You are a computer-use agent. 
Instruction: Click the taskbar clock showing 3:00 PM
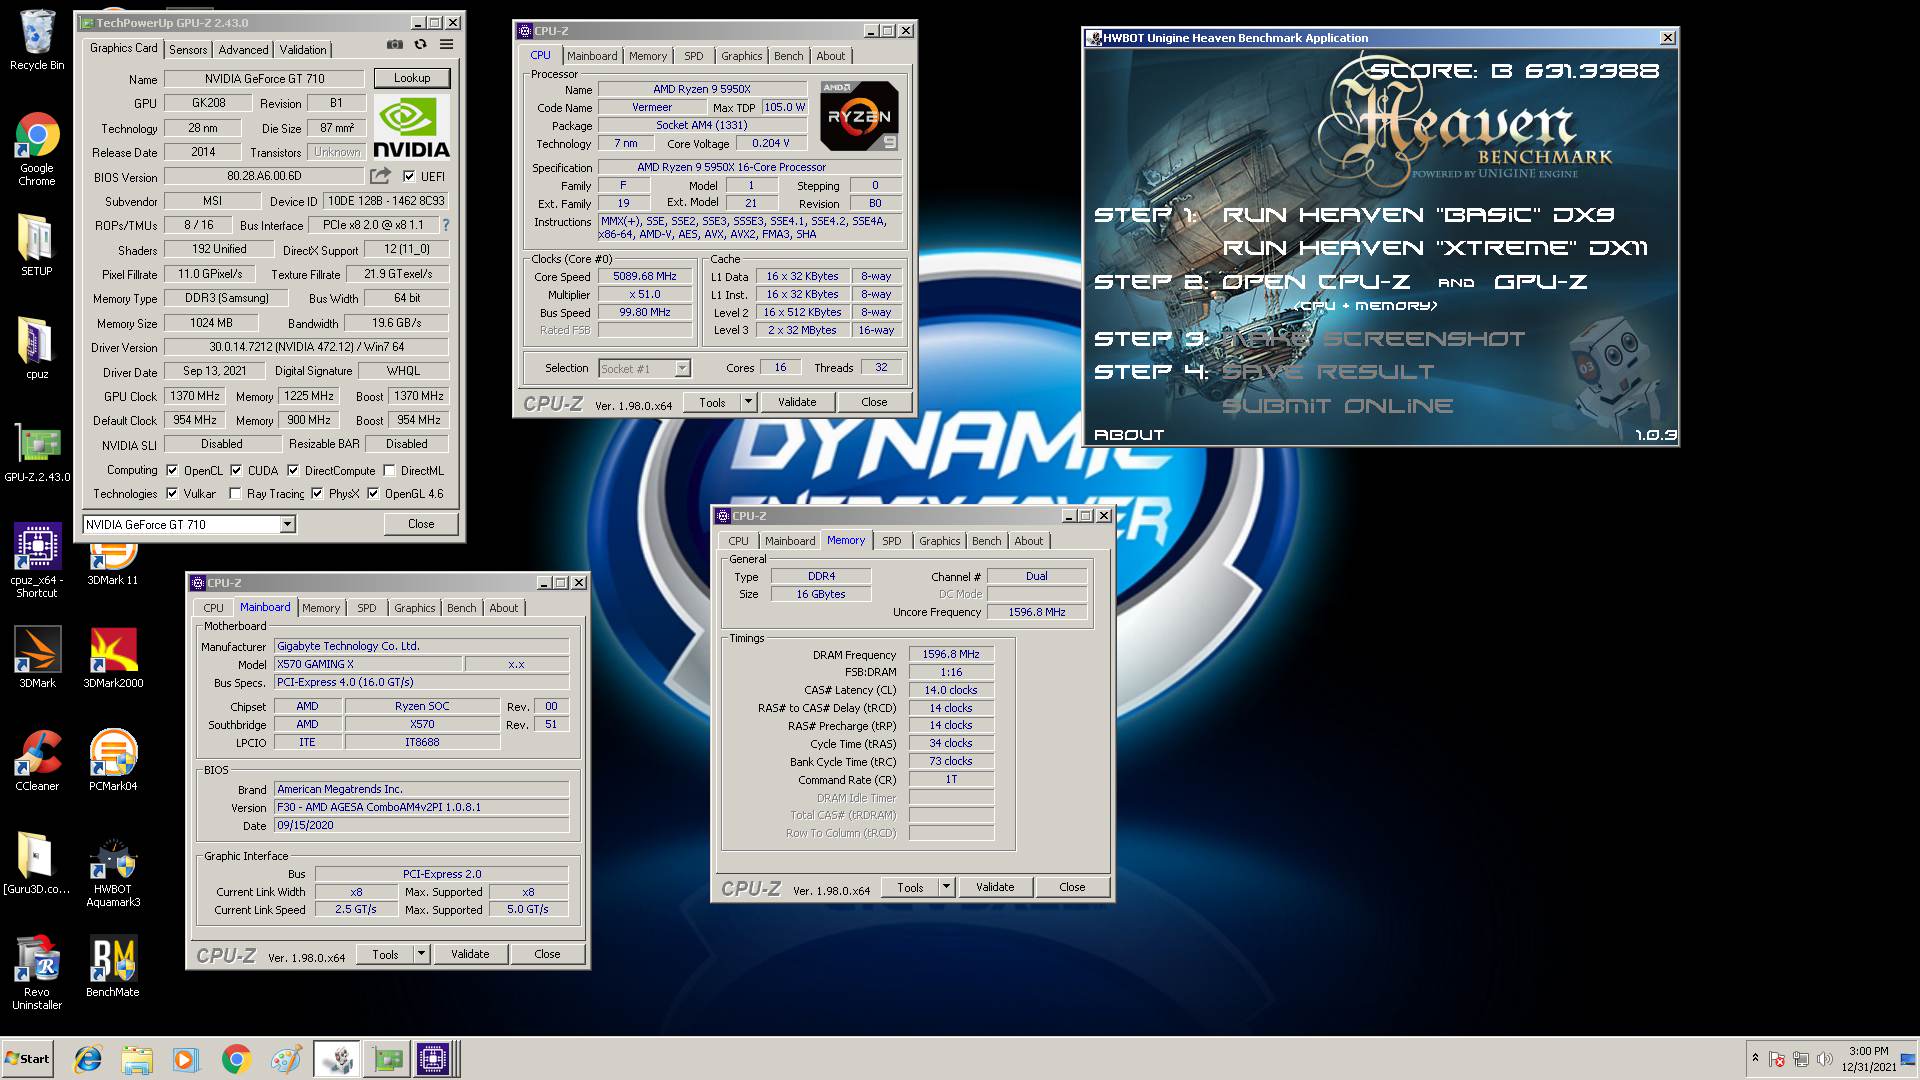[x=1868, y=1059]
